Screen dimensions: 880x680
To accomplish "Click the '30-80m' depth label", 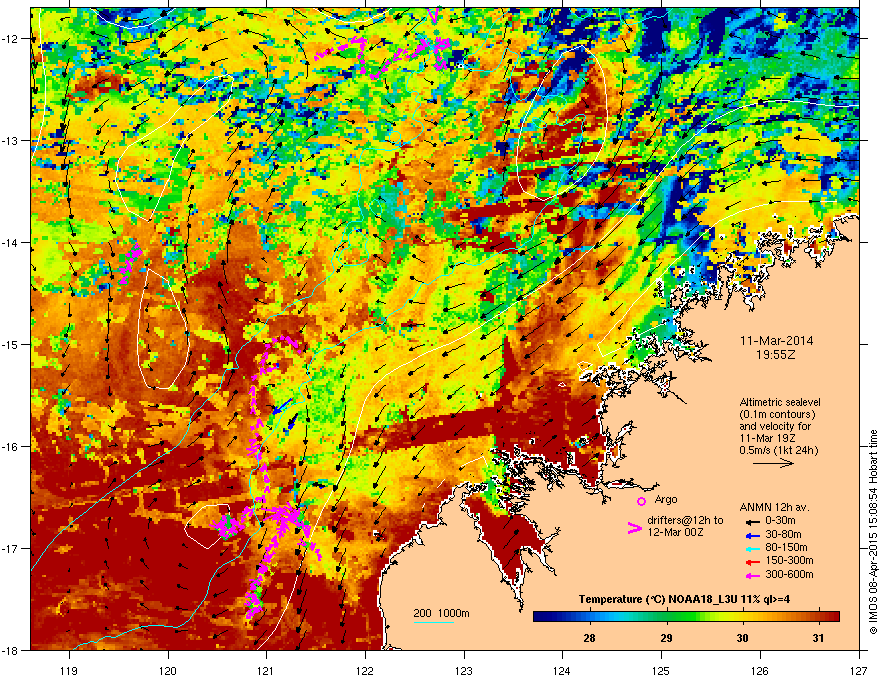I will [x=783, y=535].
